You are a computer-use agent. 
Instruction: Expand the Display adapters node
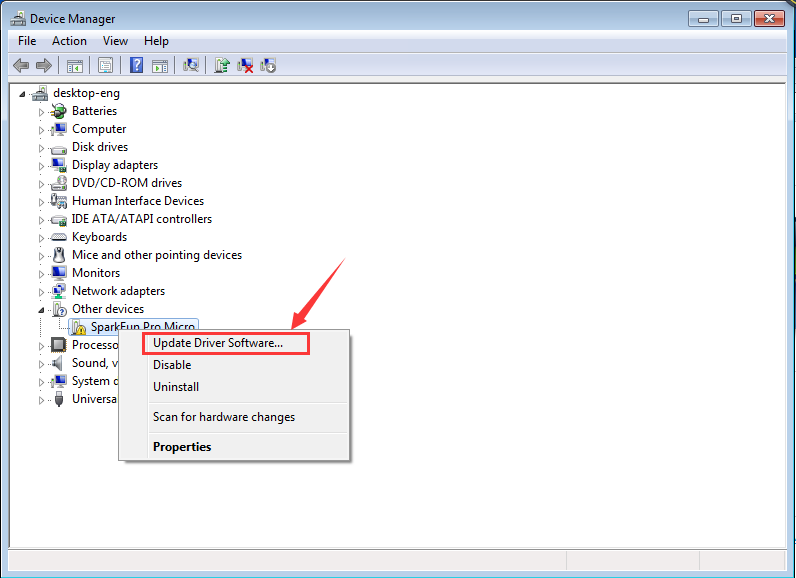[41, 166]
